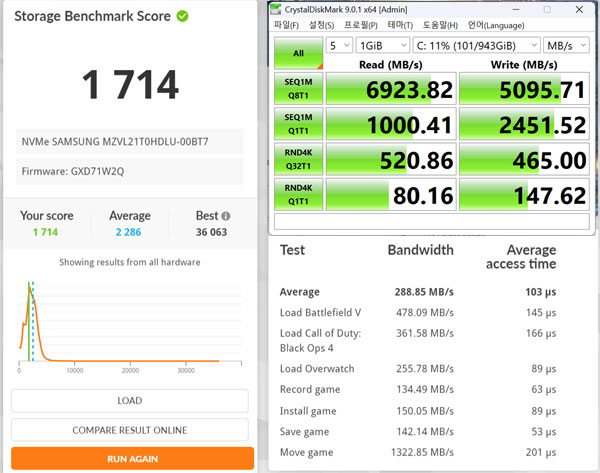
Task: Open the 설정(S) menu
Action: (x=322, y=25)
